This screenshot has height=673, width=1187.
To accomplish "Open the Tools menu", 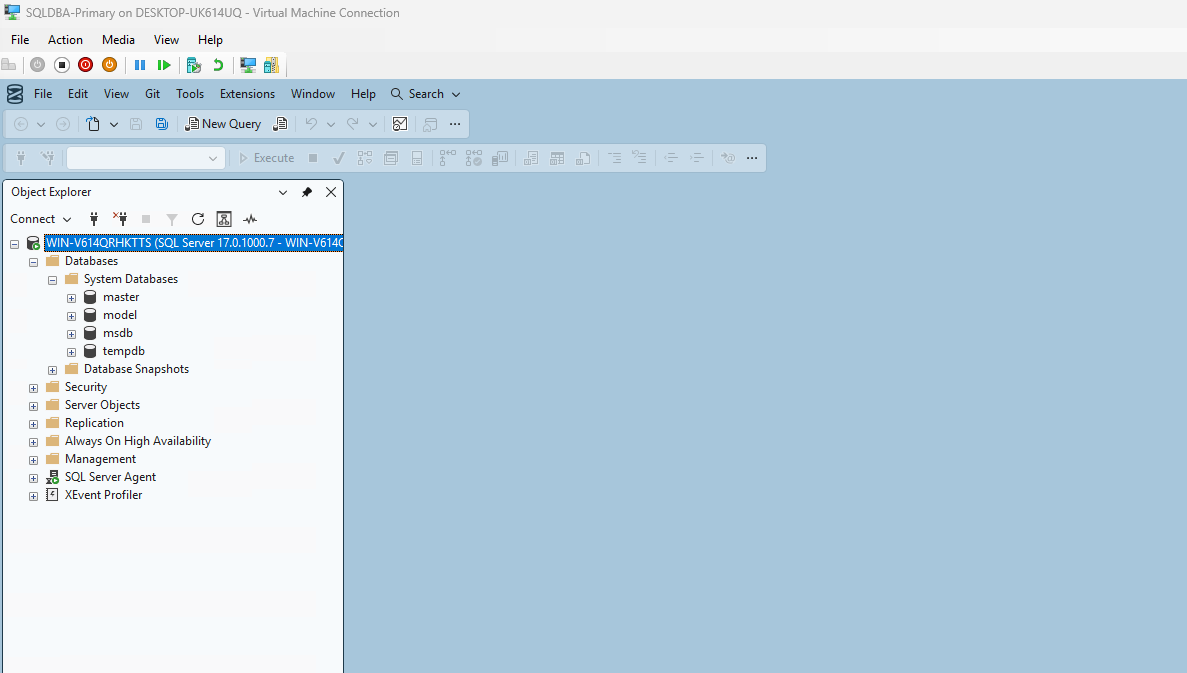I will click(x=190, y=94).
